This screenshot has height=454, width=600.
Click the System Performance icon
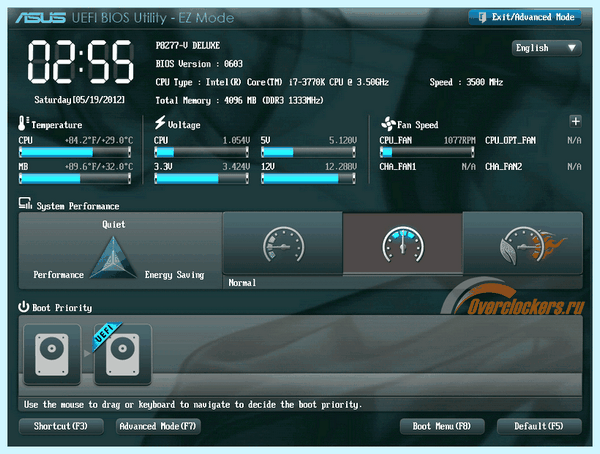pos(25,203)
